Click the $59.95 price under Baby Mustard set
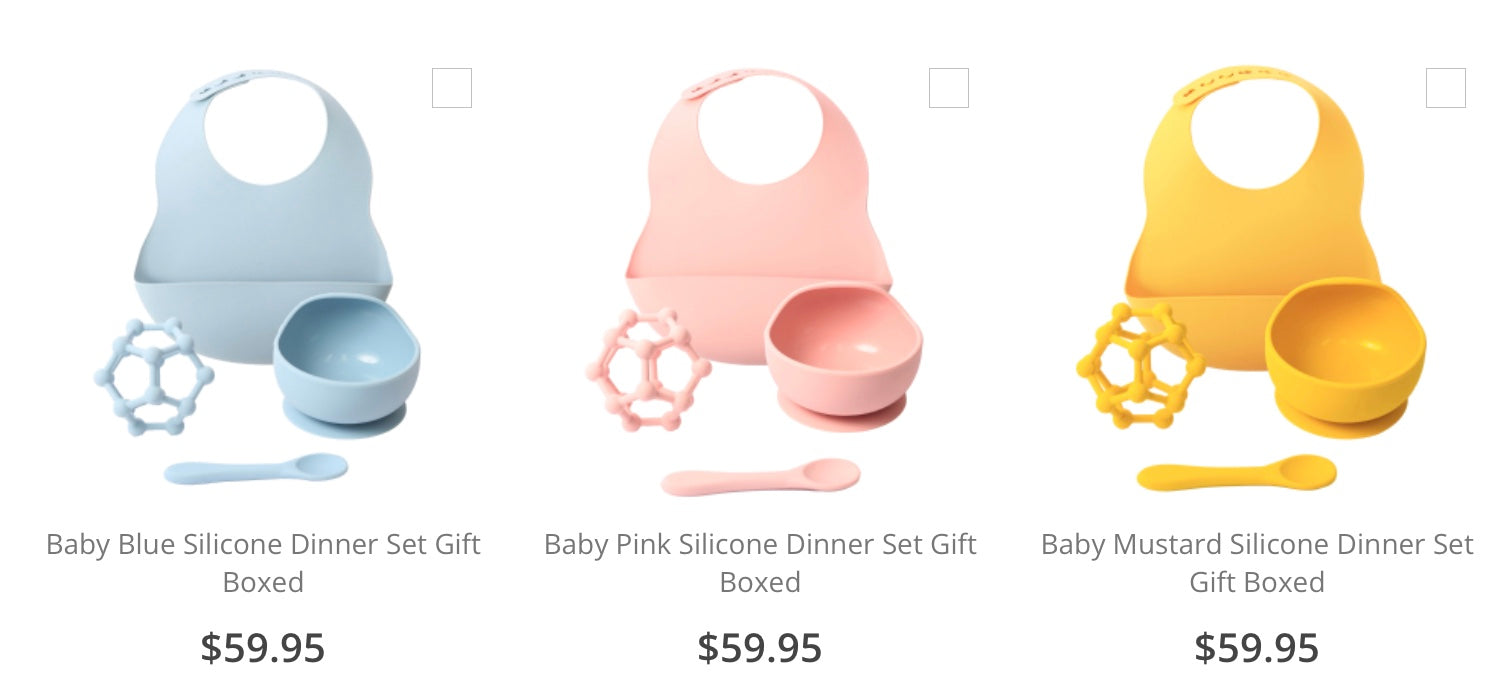Viewport: 1494px width, 688px height. click(1257, 648)
